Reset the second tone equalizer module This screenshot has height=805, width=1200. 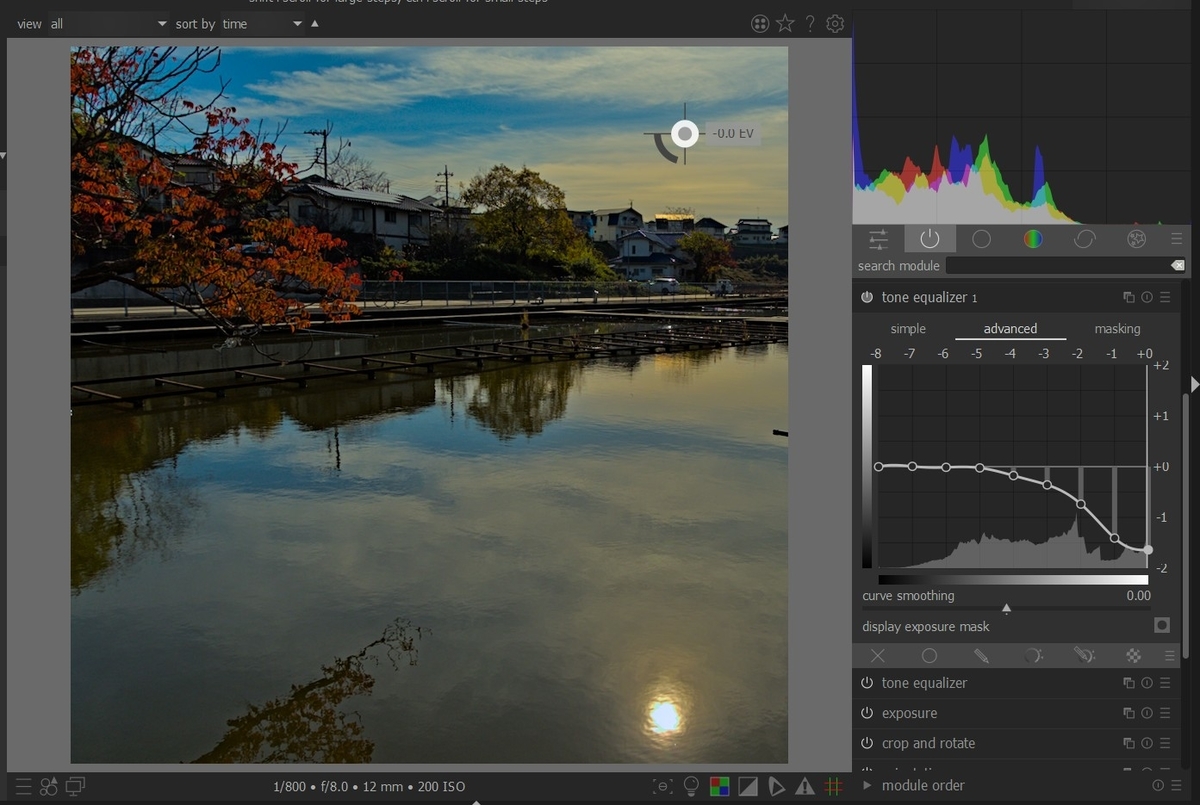pos(1147,683)
